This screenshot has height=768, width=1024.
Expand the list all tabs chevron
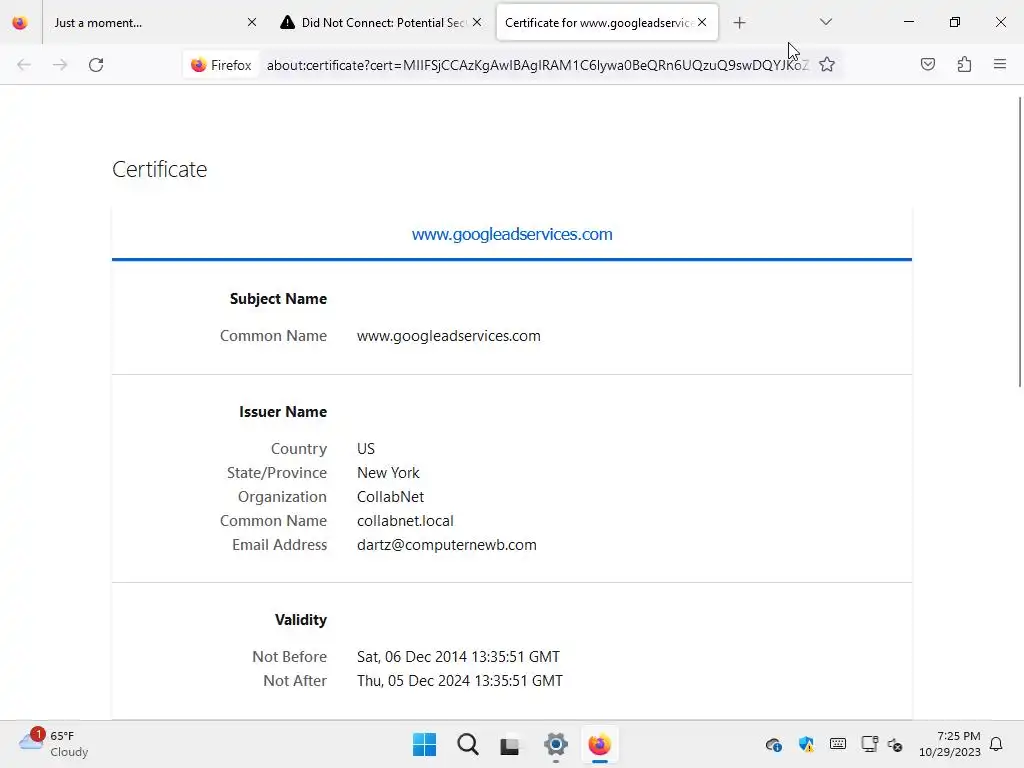pos(825,22)
